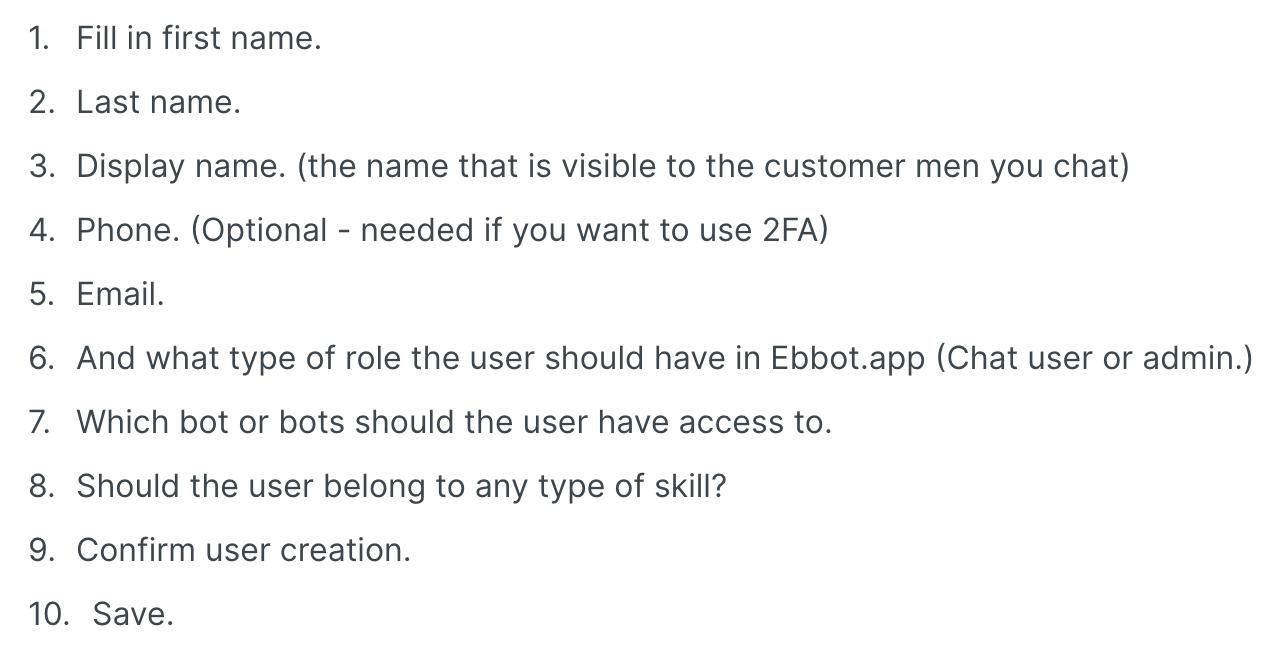Screen dimensions: 1282x650
Task: Click the parenthetical about customer-visible name
Action: [712, 166]
